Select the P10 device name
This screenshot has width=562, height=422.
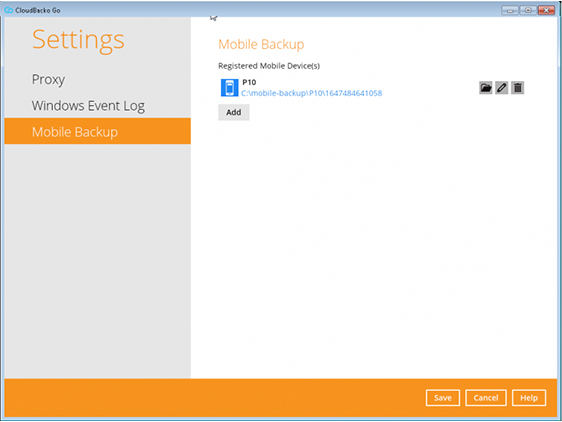point(249,82)
